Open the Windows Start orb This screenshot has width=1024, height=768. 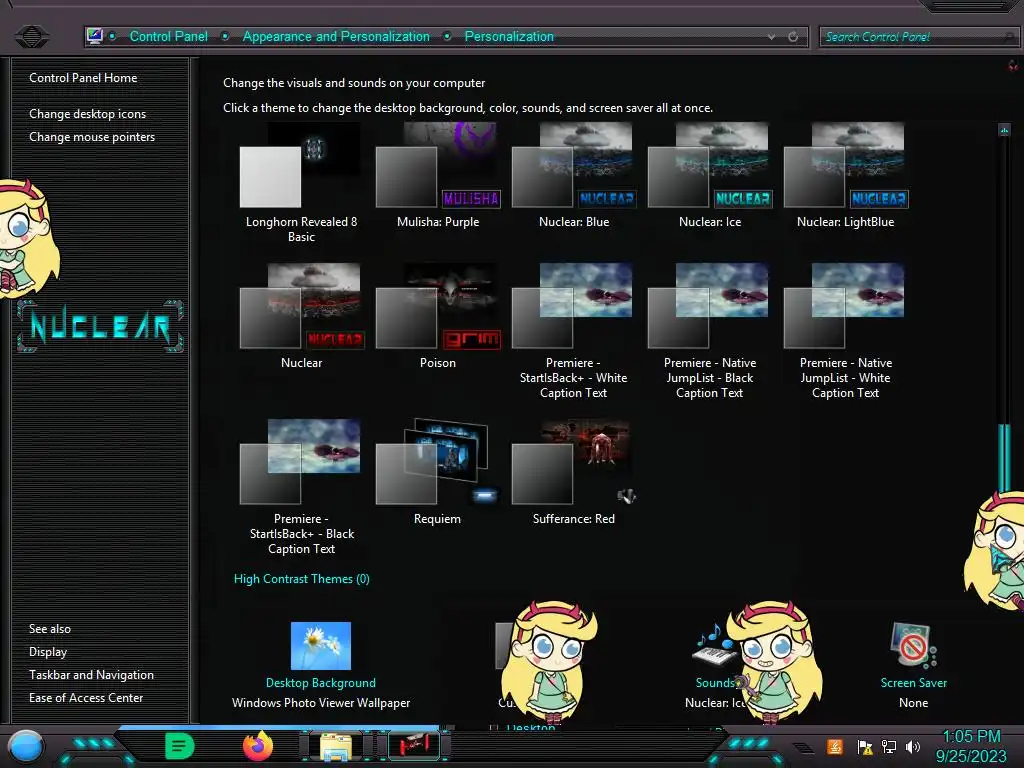click(x=26, y=747)
